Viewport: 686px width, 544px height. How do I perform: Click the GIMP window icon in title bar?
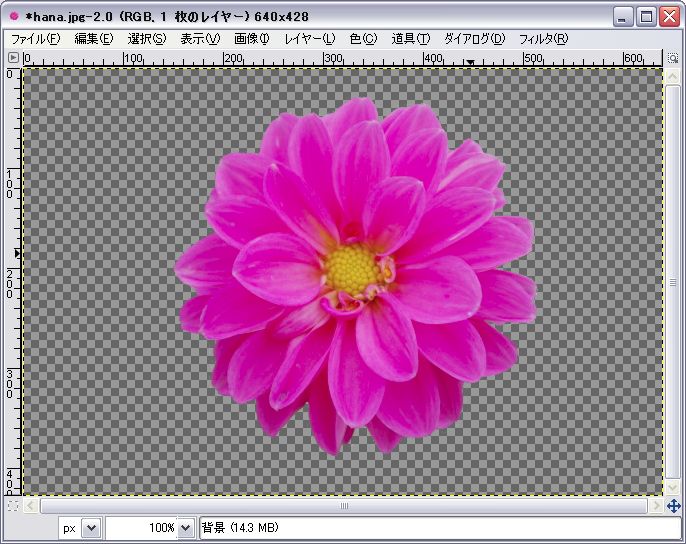click(14, 16)
